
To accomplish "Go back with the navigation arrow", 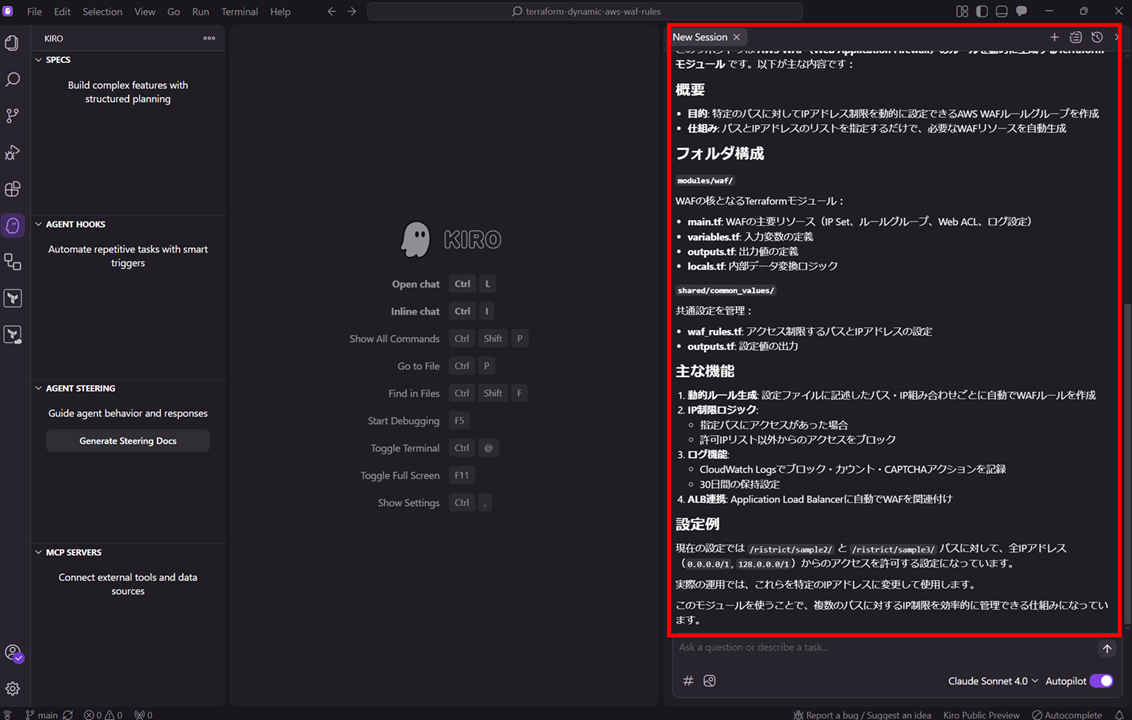I will pos(331,12).
